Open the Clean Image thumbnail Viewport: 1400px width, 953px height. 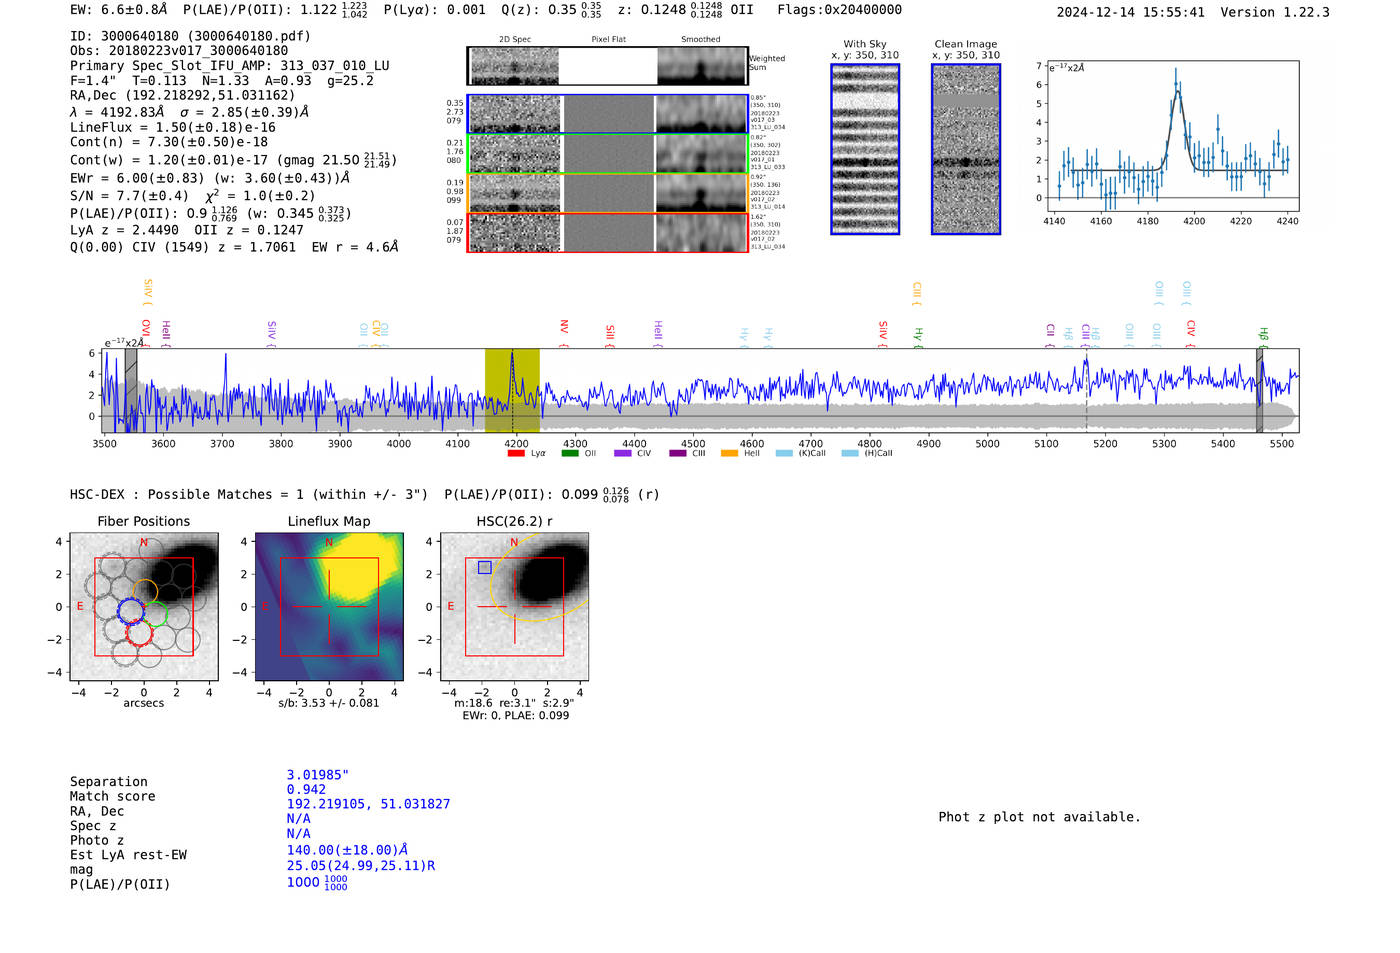[x=966, y=149]
